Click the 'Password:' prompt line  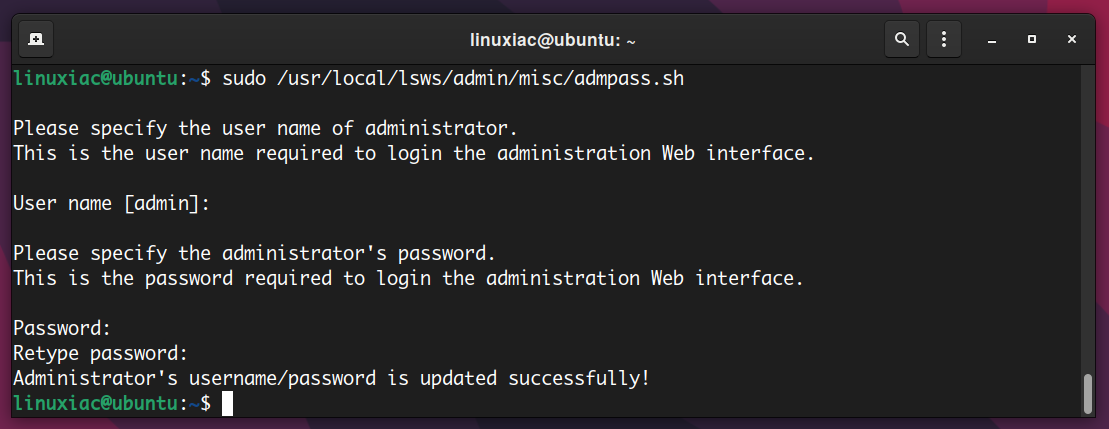62,328
